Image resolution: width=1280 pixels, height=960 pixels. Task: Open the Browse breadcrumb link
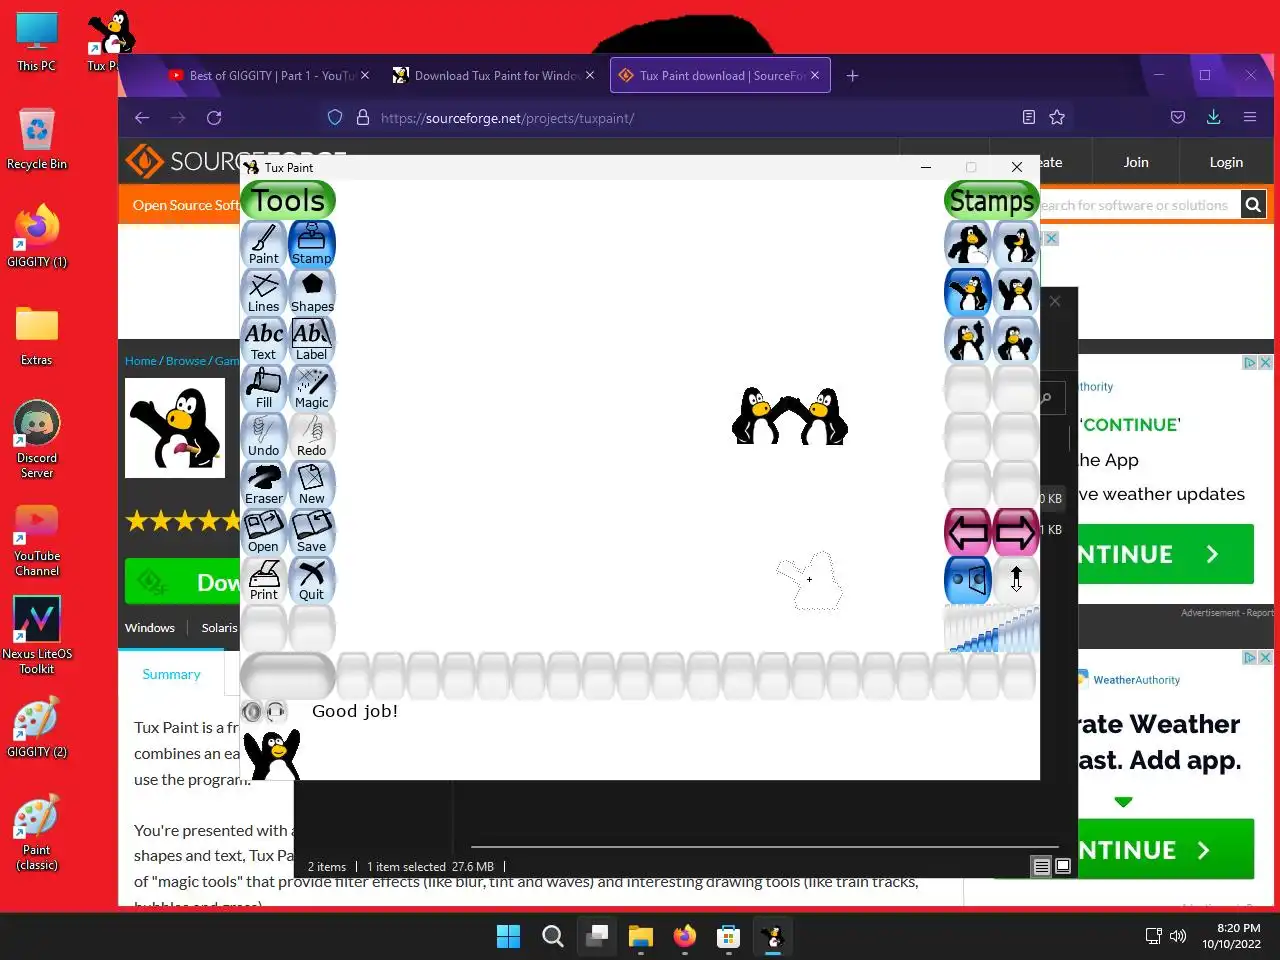click(186, 361)
